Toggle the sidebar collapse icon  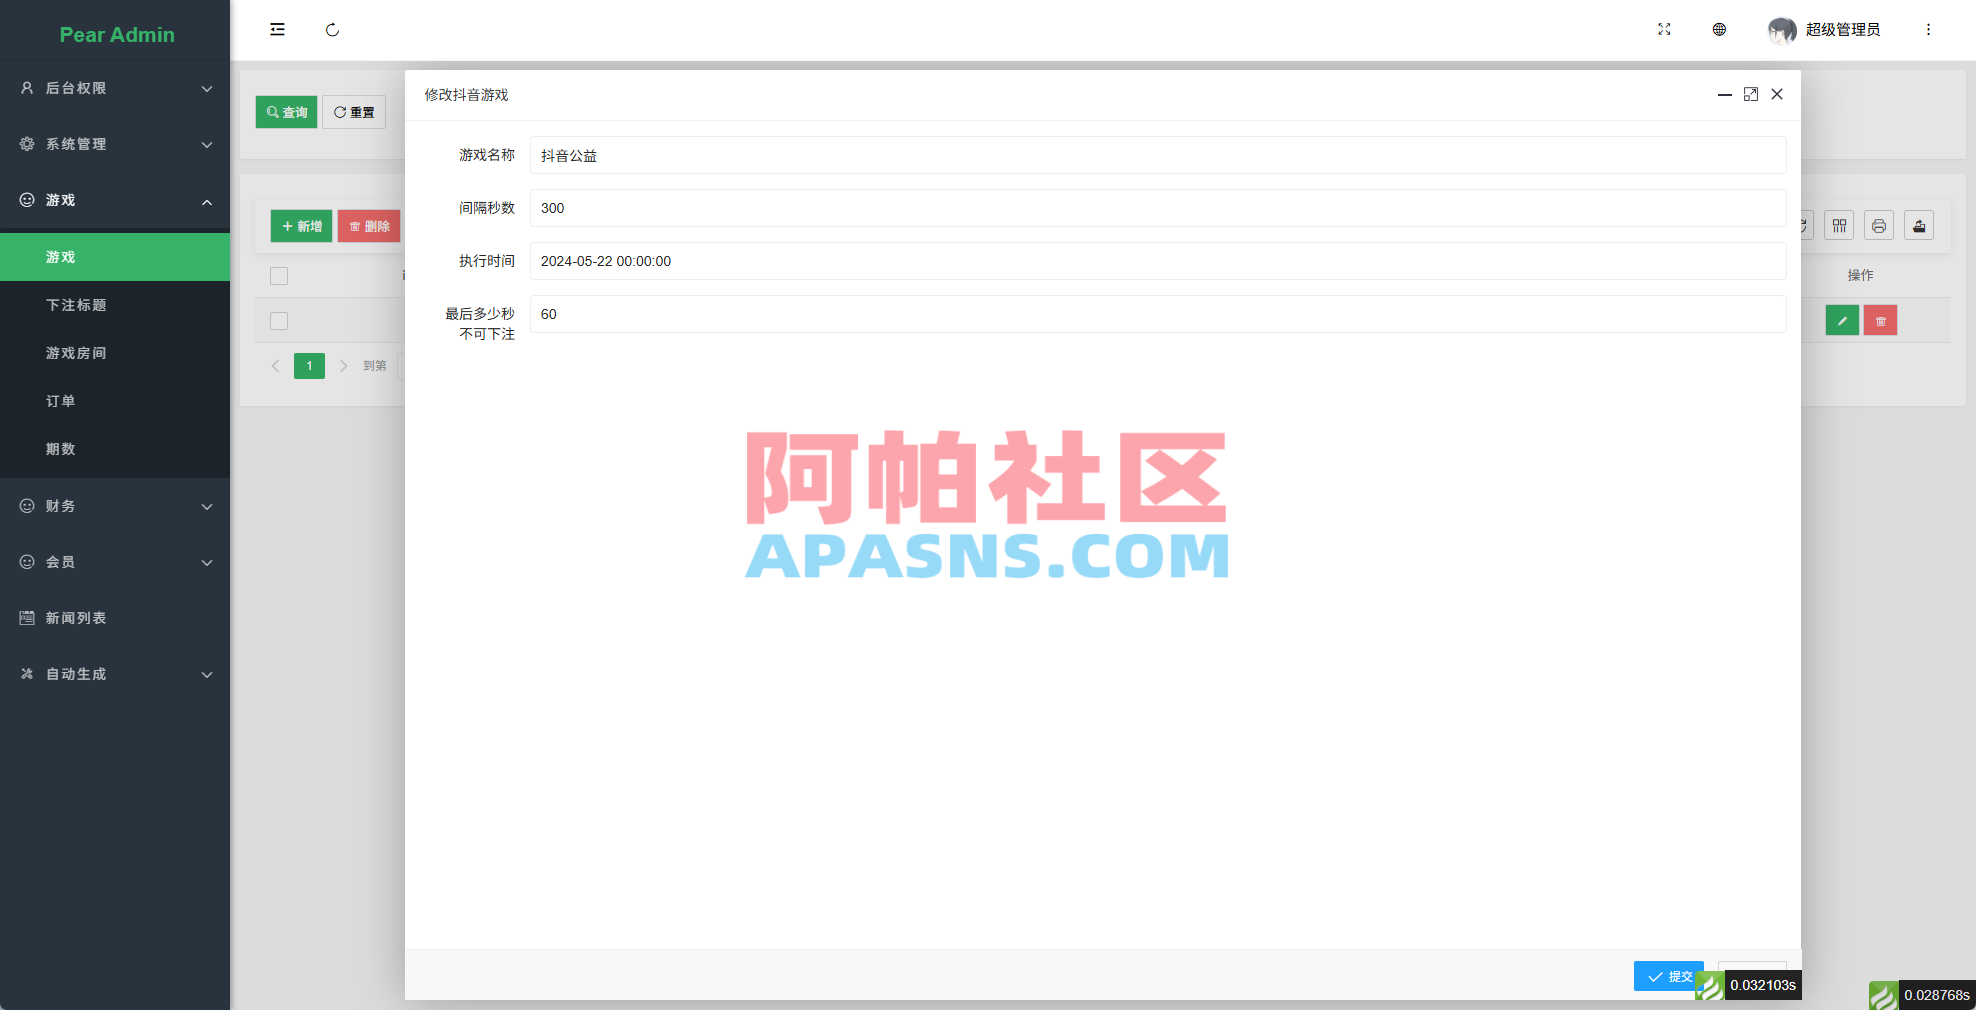click(277, 30)
